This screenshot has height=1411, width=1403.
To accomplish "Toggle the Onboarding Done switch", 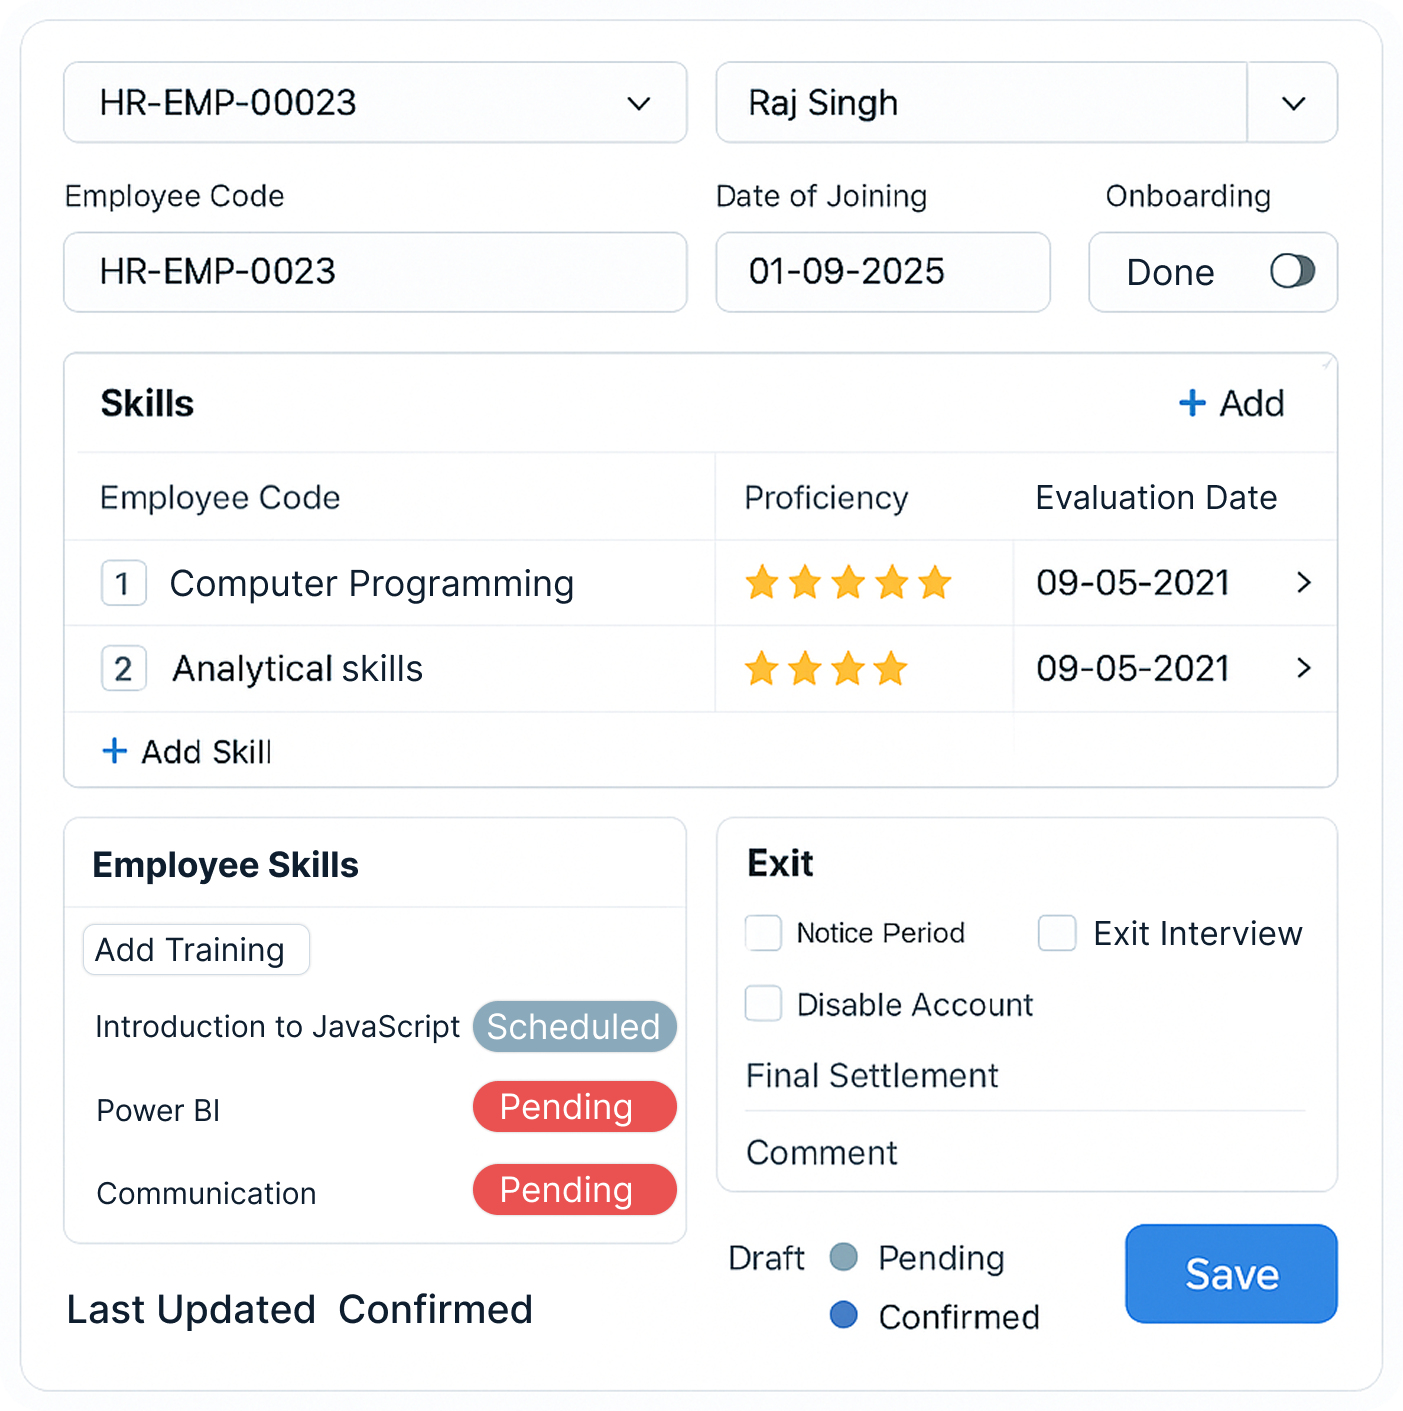I will tap(1292, 271).
